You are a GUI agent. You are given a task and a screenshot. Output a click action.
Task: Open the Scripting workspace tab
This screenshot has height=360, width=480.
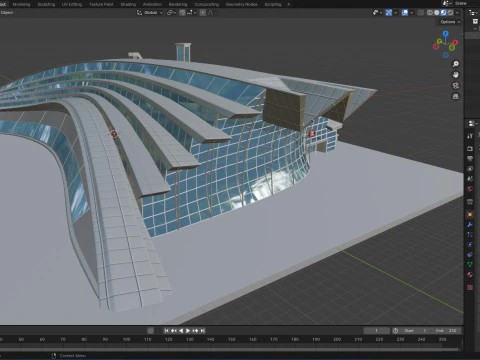pos(273,4)
